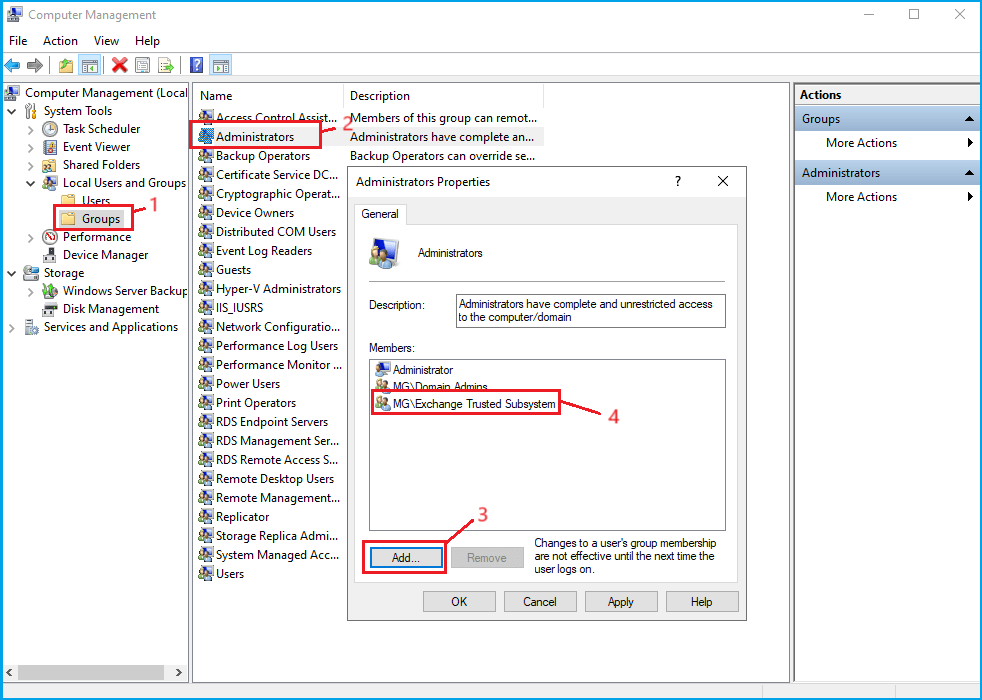Click the Description text field
Image resolution: width=982 pixels, height=700 pixels.
coord(590,310)
